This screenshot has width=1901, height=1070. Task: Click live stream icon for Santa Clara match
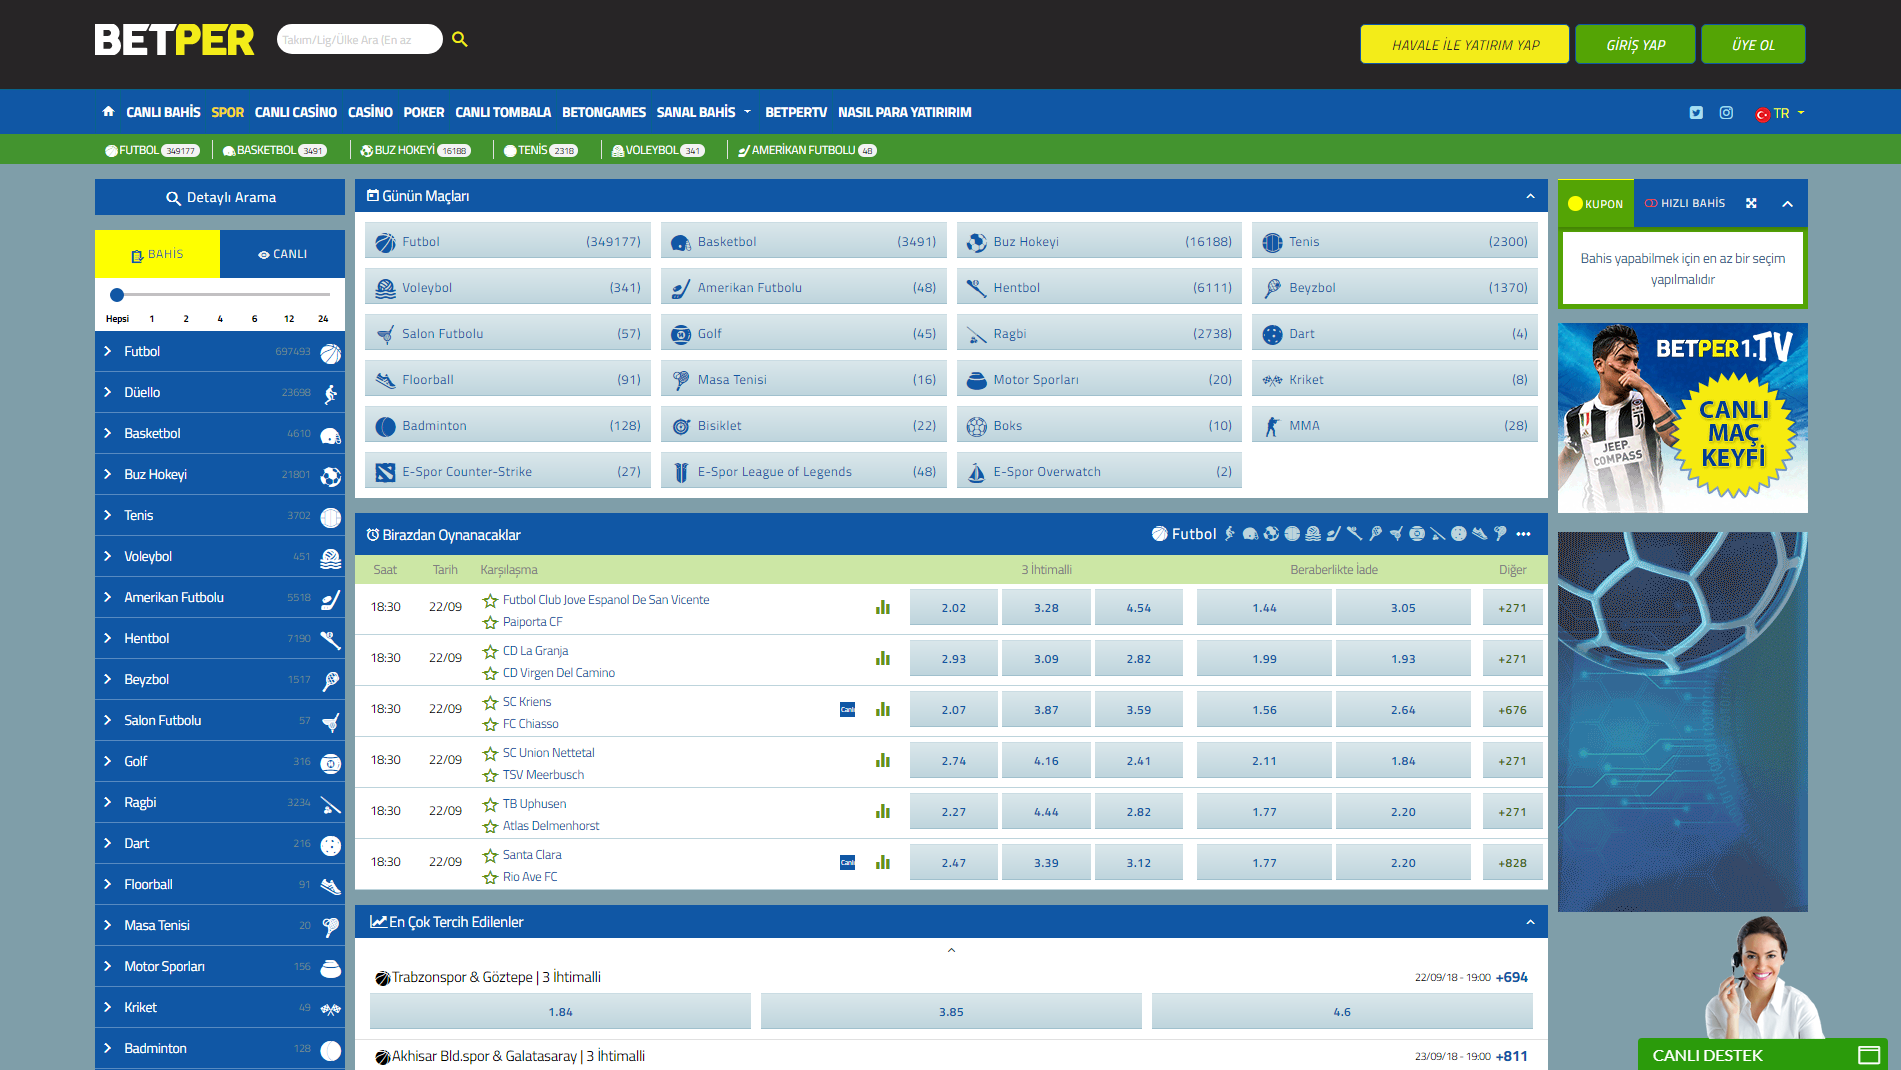pos(847,862)
